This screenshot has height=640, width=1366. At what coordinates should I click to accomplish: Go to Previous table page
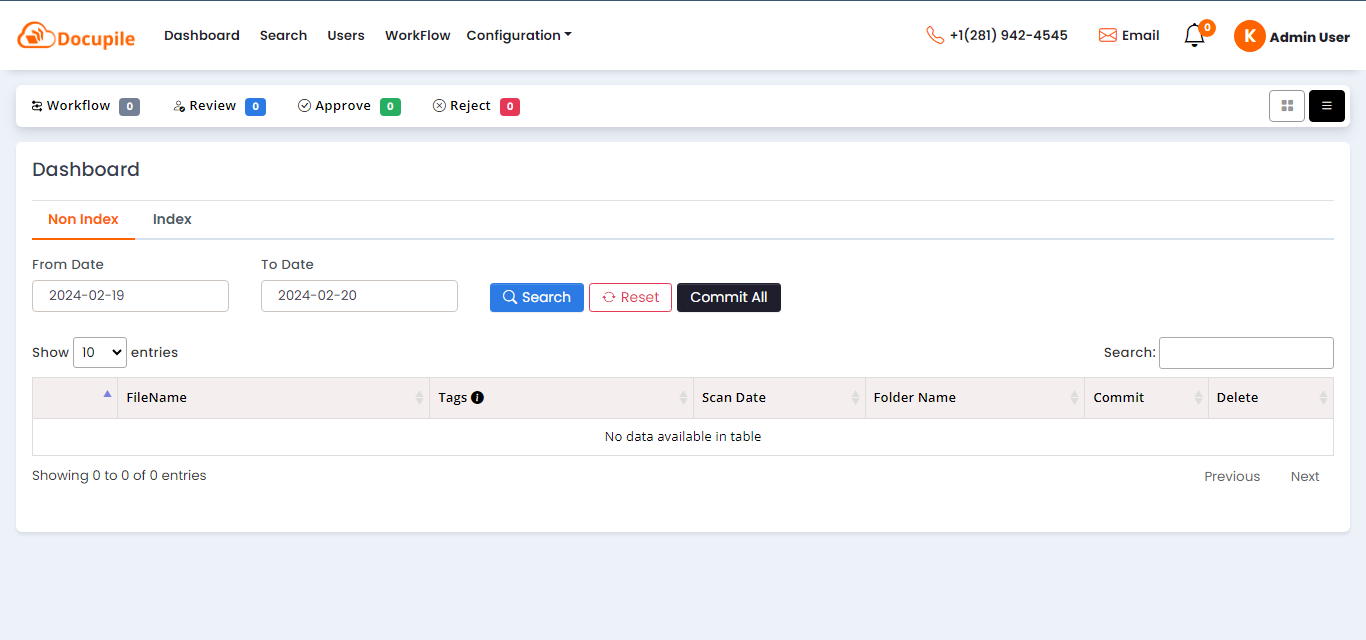1232,476
